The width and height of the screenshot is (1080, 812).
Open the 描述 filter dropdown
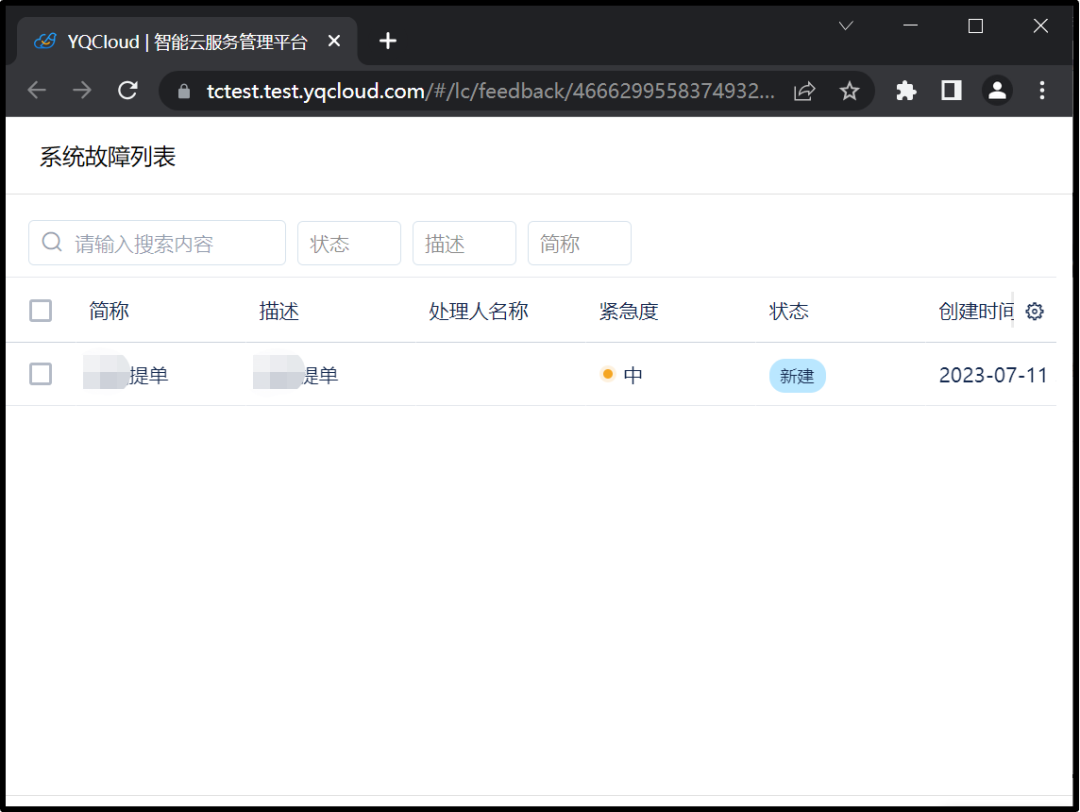464,243
